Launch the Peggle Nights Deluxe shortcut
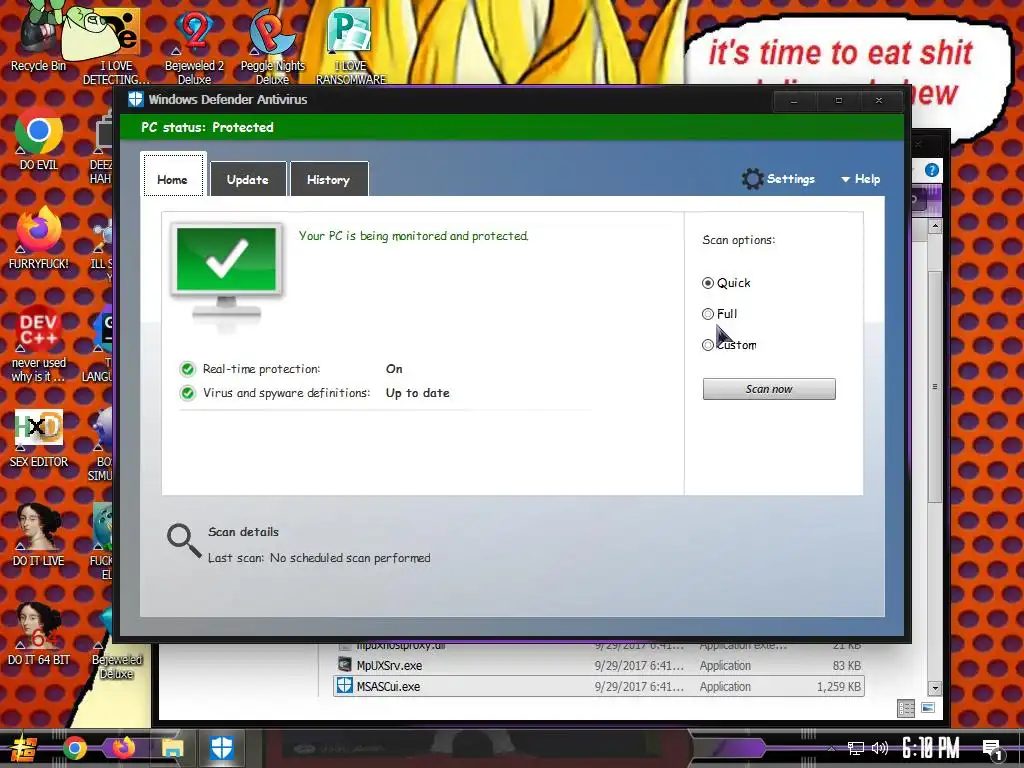1024x768 pixels. pos(272,44)
